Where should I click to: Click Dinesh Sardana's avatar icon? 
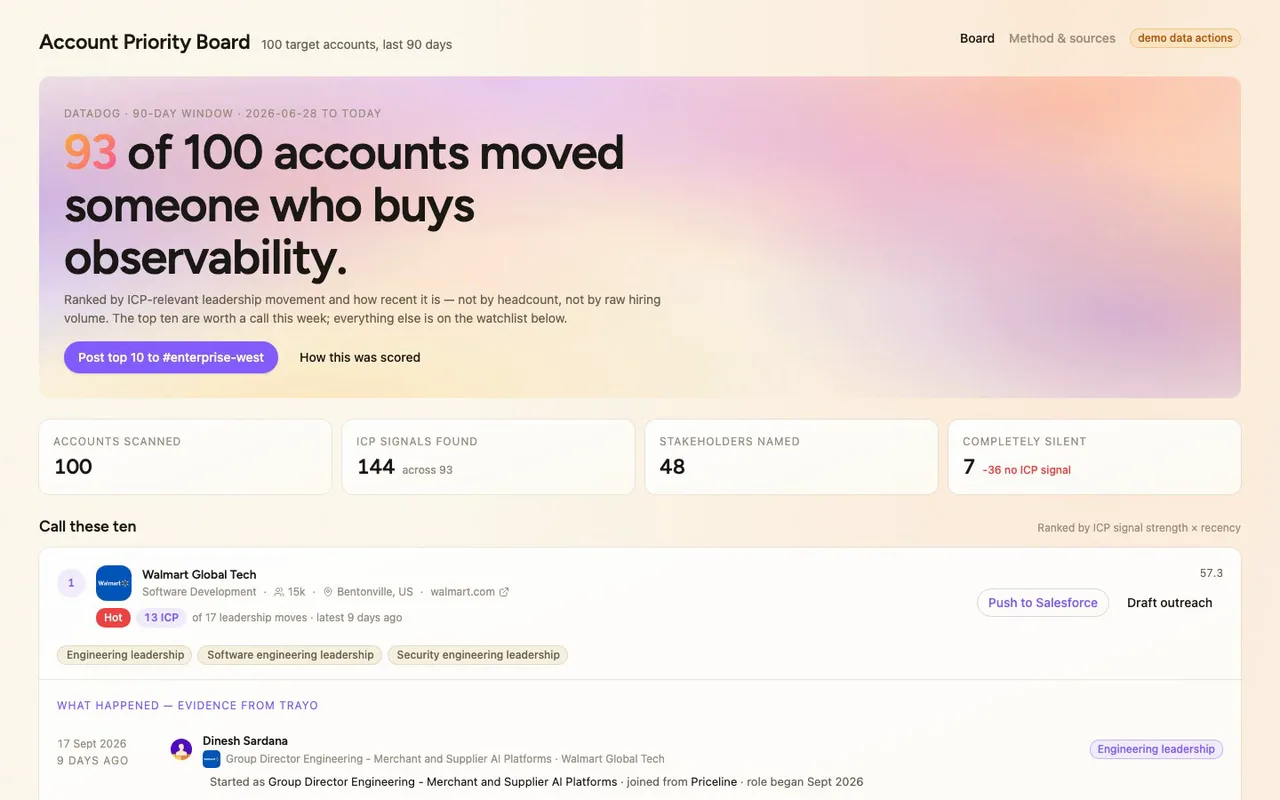[181, 749]
